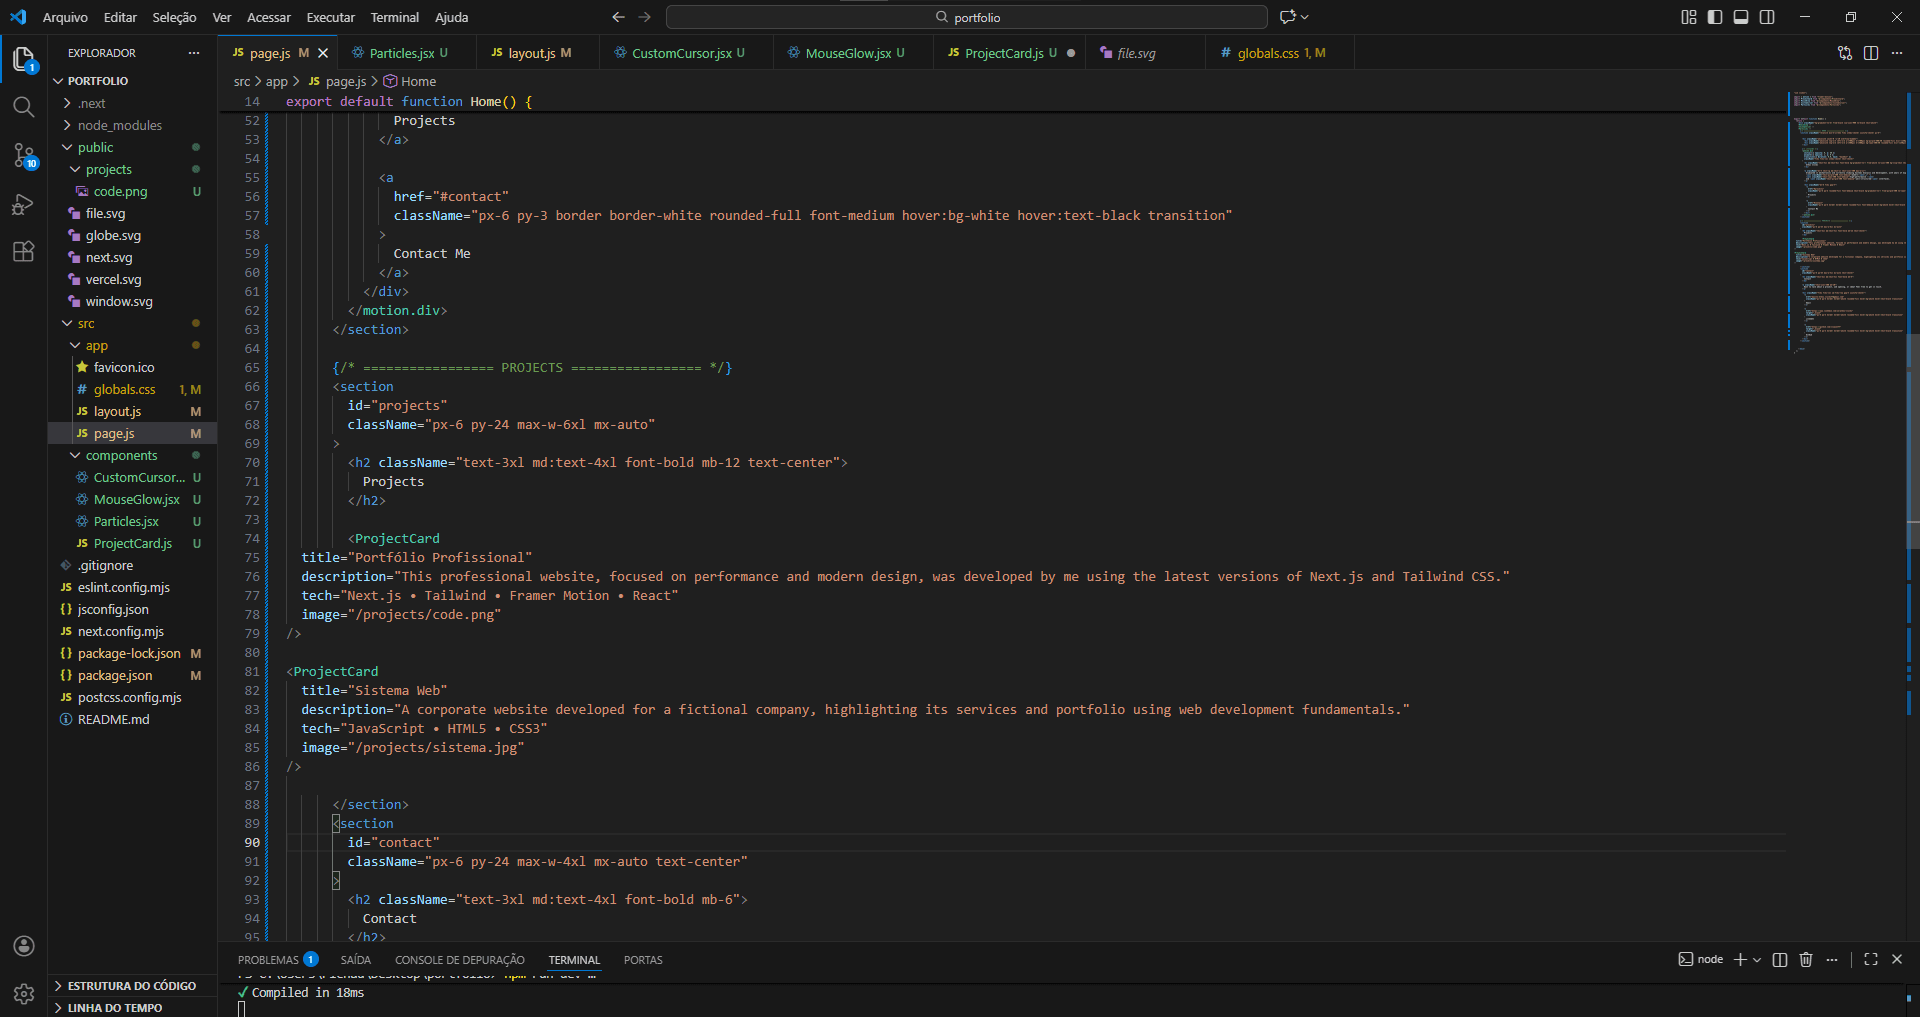Open the Manage settings gear

pos(24,993)
